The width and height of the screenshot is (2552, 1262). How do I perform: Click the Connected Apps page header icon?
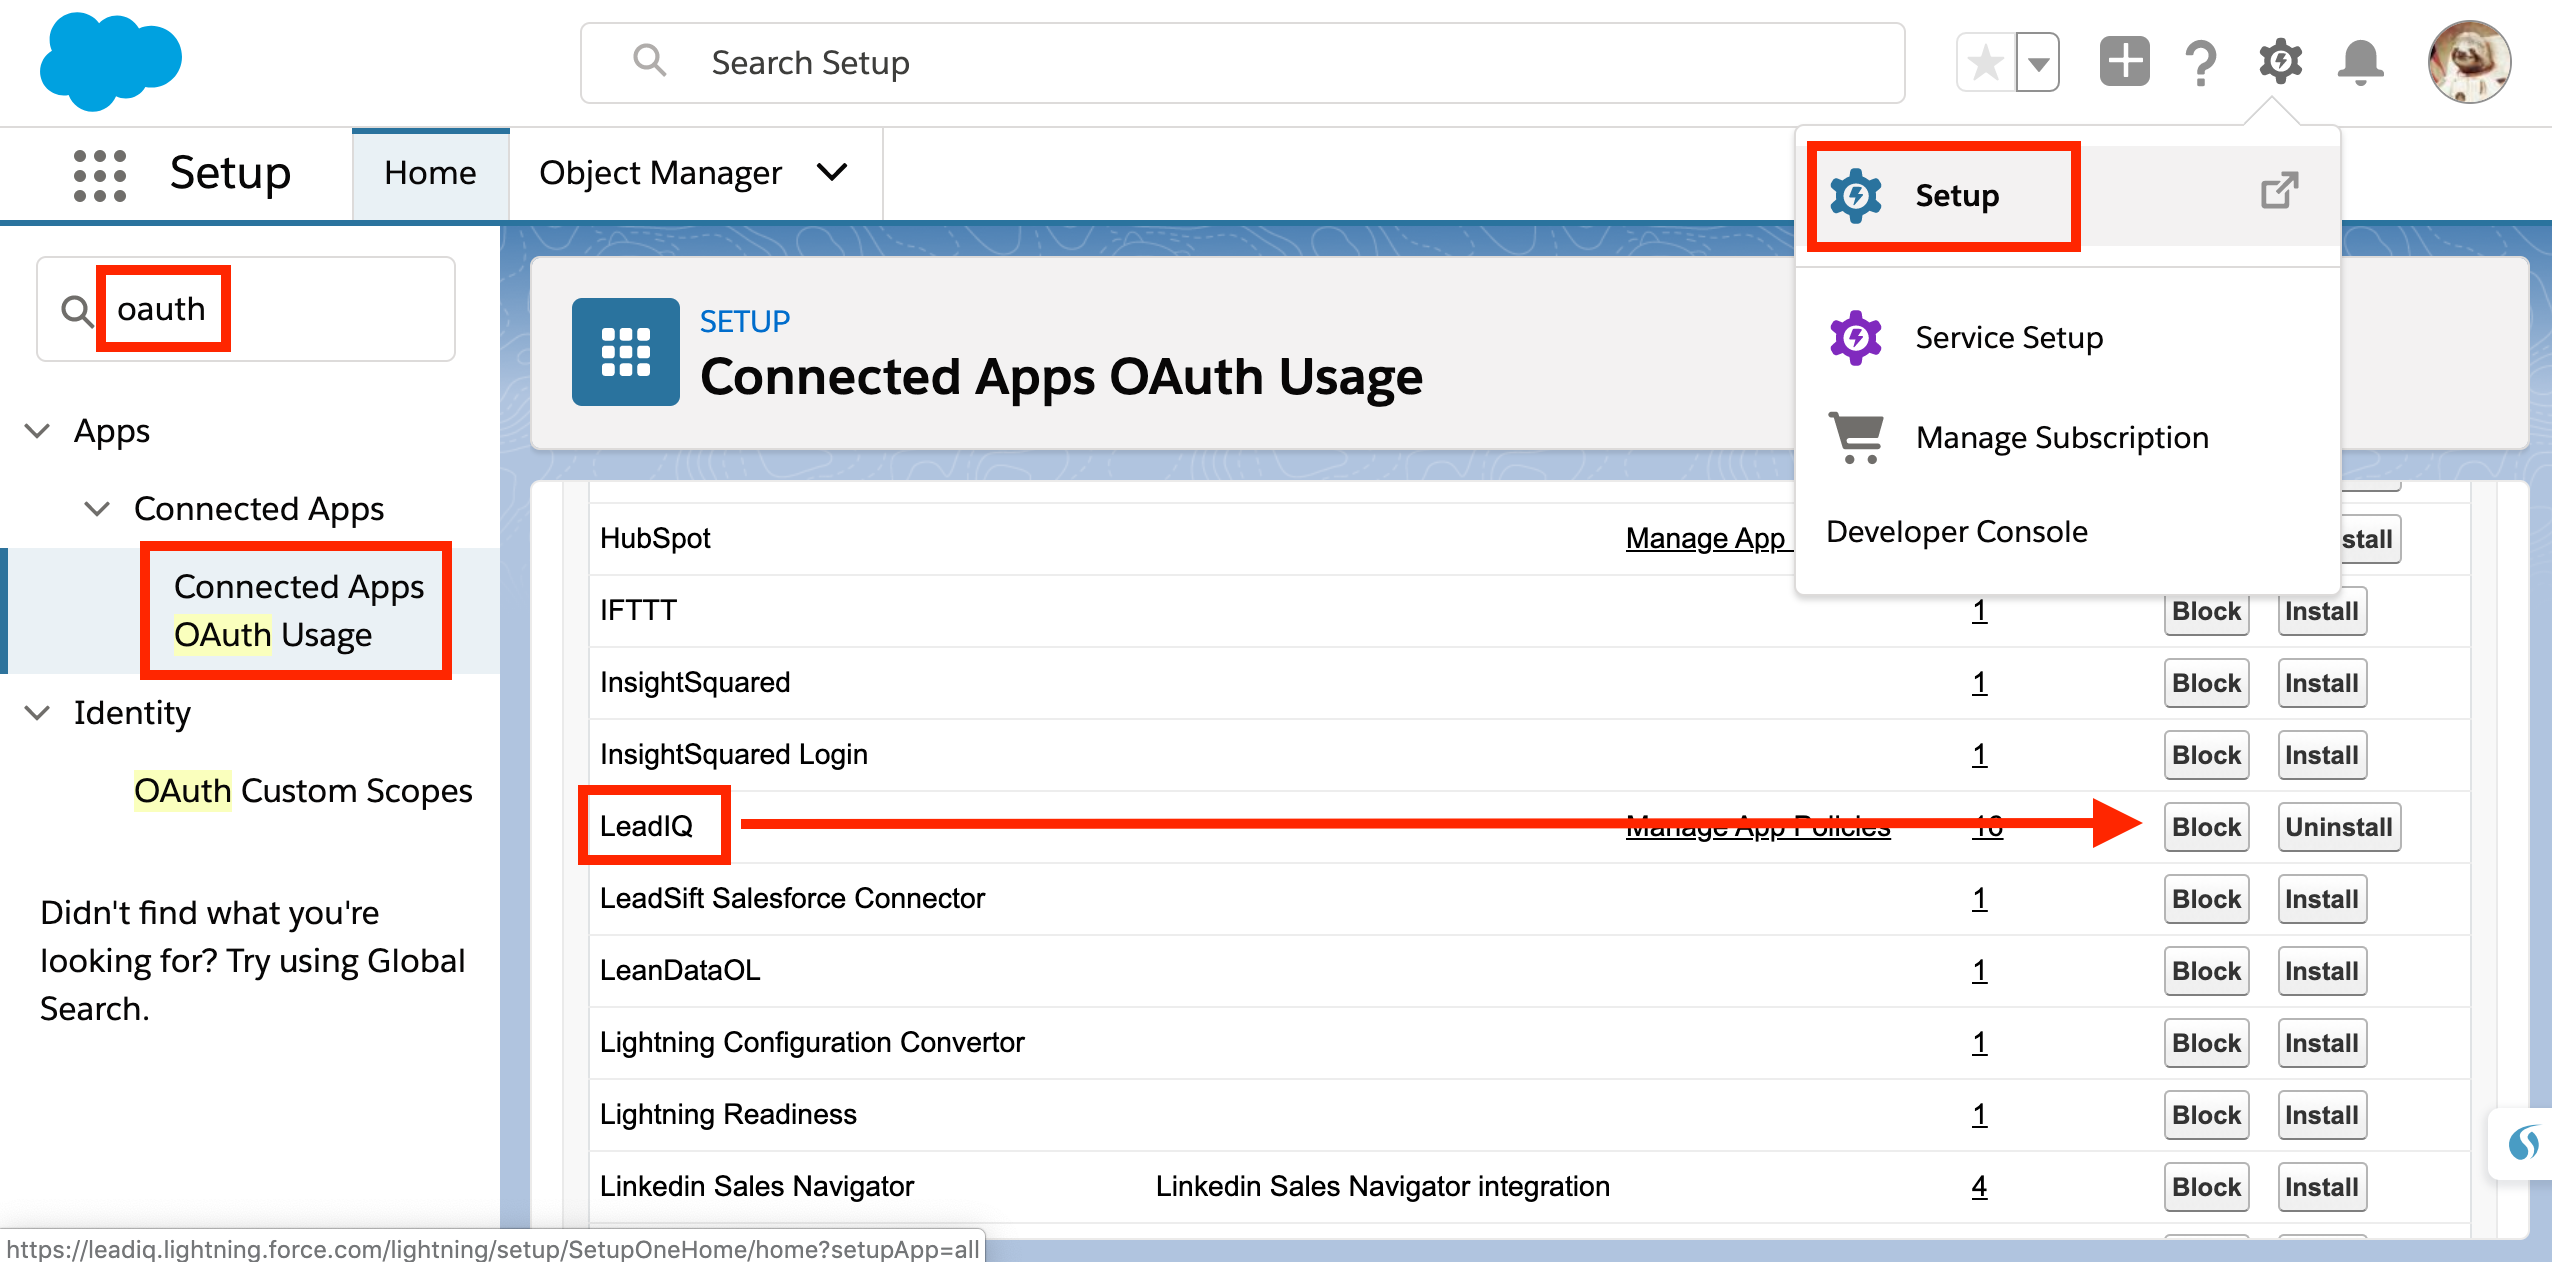625,352
